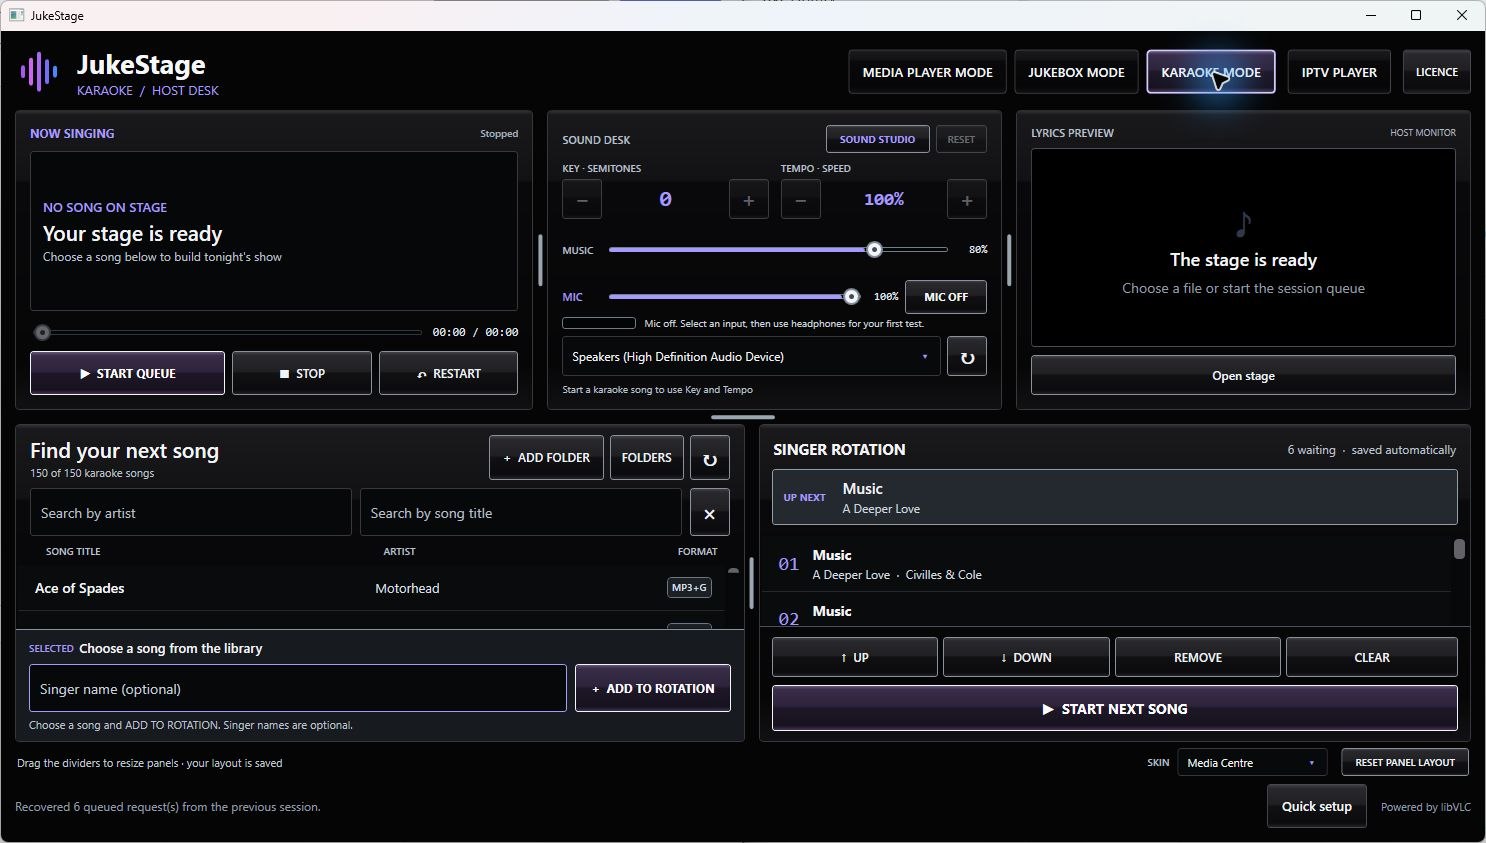Adjust the Music volume slider
Image resolution: width=1486 pixels, height=843 pixels.
[x=778, y=250]
